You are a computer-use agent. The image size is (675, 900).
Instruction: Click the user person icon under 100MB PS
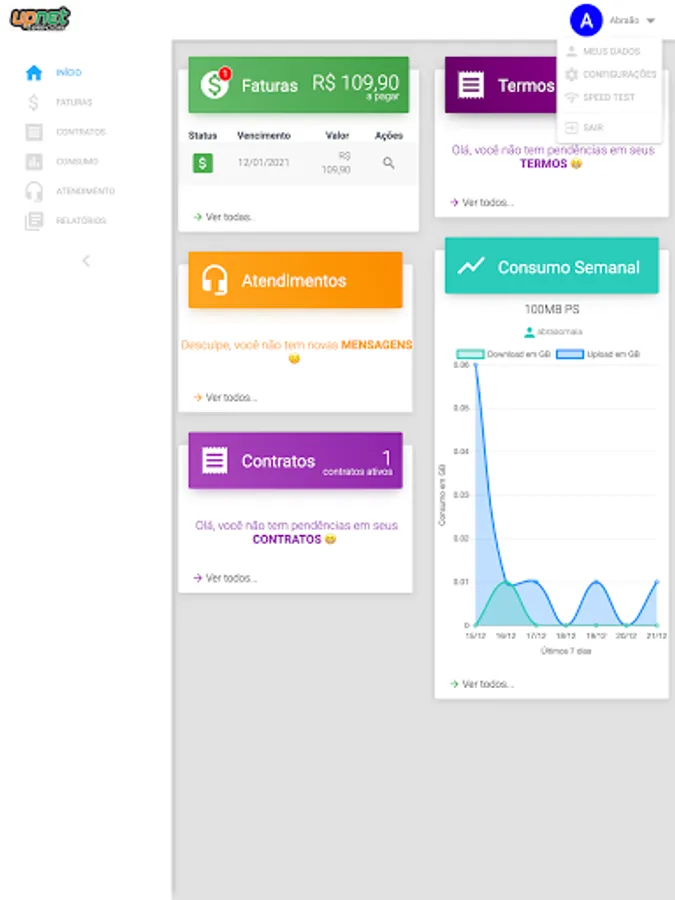tap(529, 332)
